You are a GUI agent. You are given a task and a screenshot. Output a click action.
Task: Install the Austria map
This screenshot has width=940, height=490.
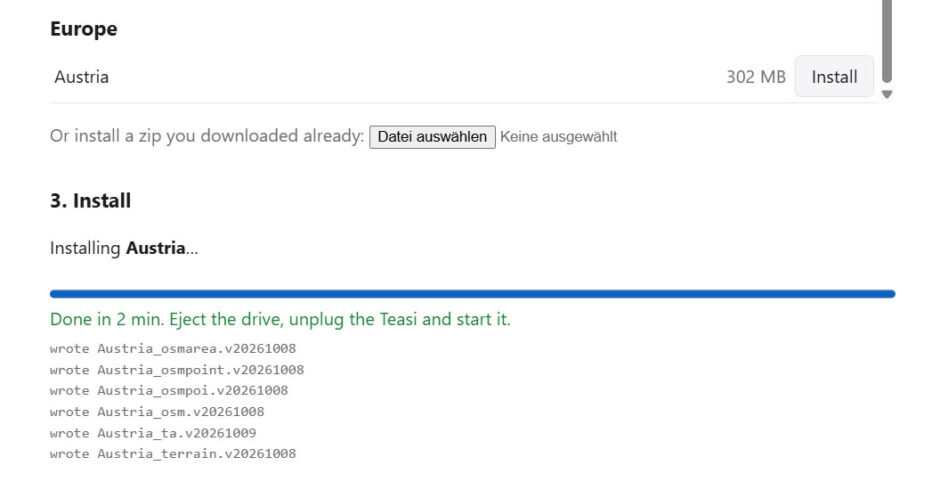click(x=834, y=77)
